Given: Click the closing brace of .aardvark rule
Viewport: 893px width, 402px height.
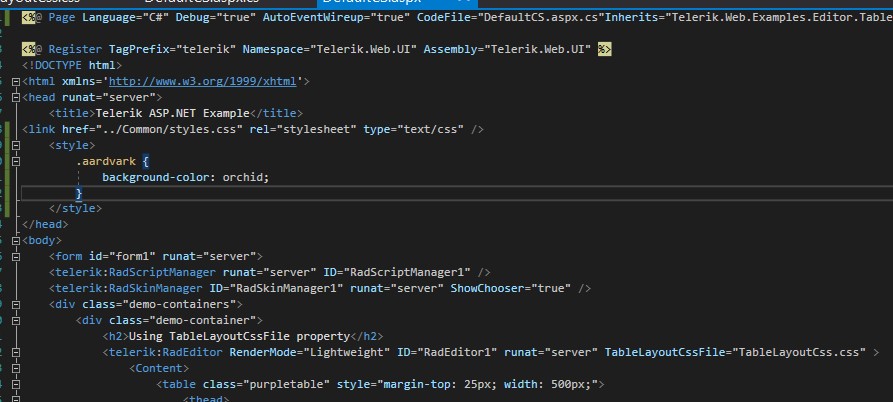Looking at the screenshot, I should (x=79, y=193).
